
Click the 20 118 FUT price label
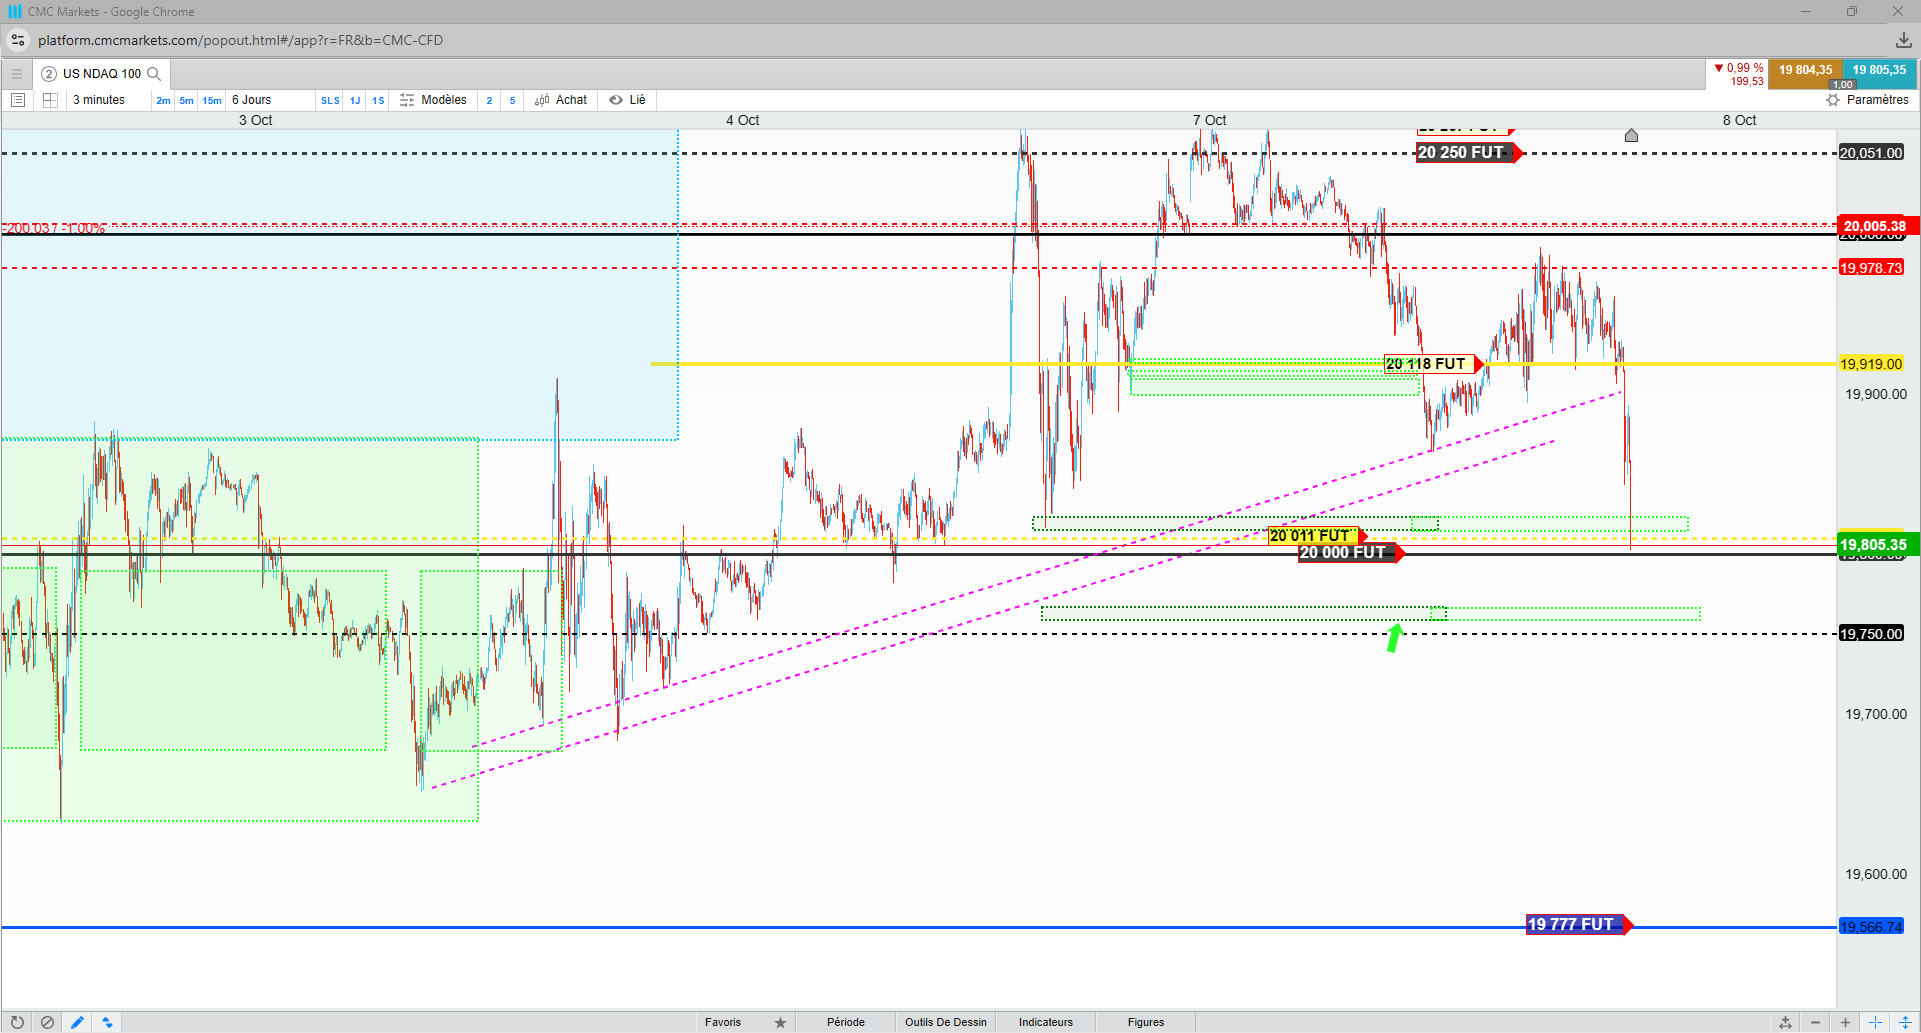(x=1432, y=364)
